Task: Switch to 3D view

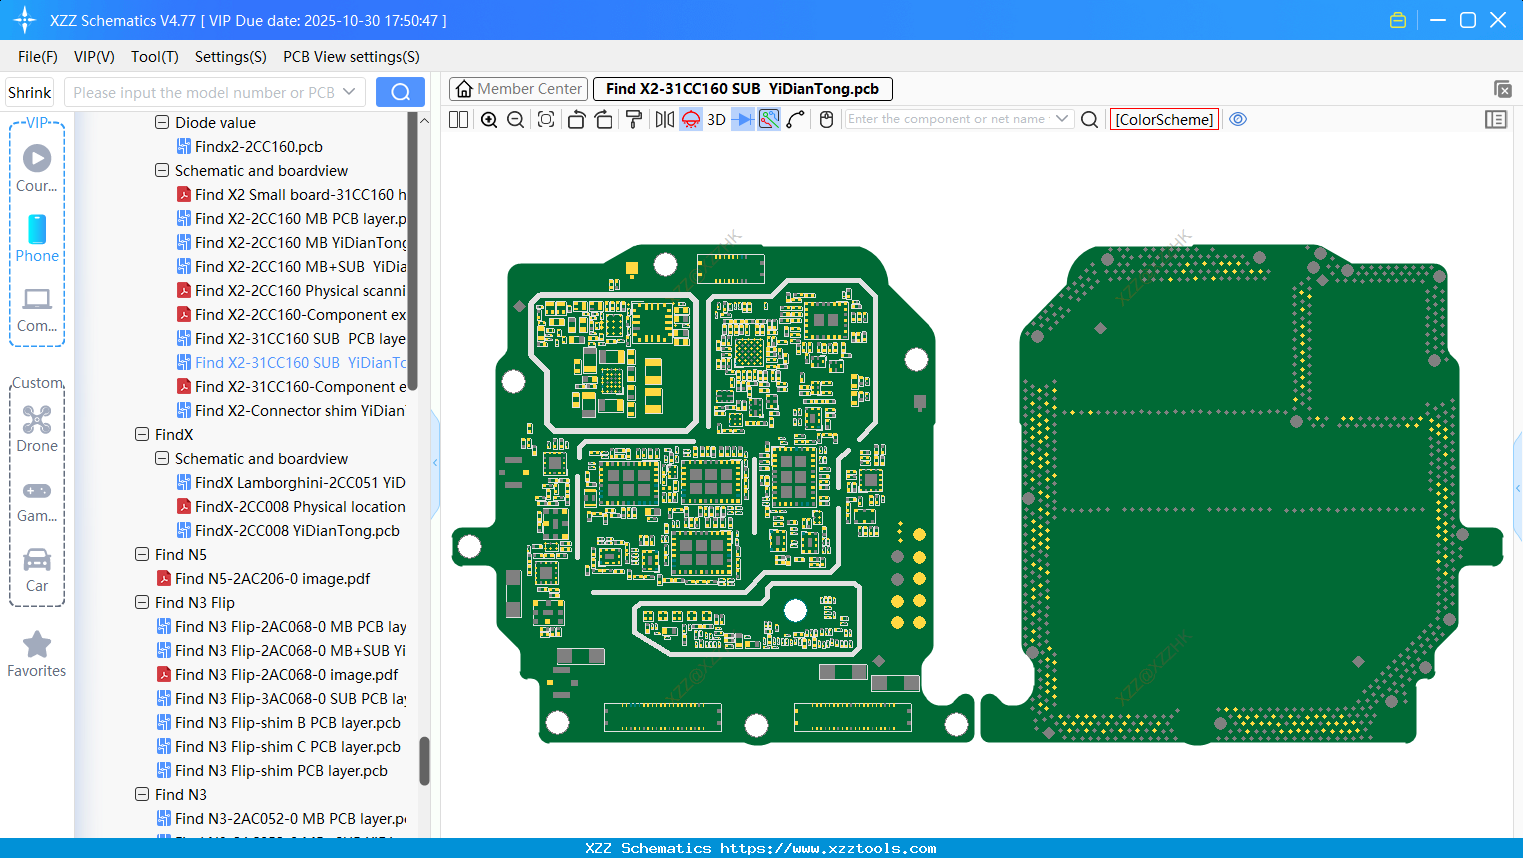Action: pos(716,120)
